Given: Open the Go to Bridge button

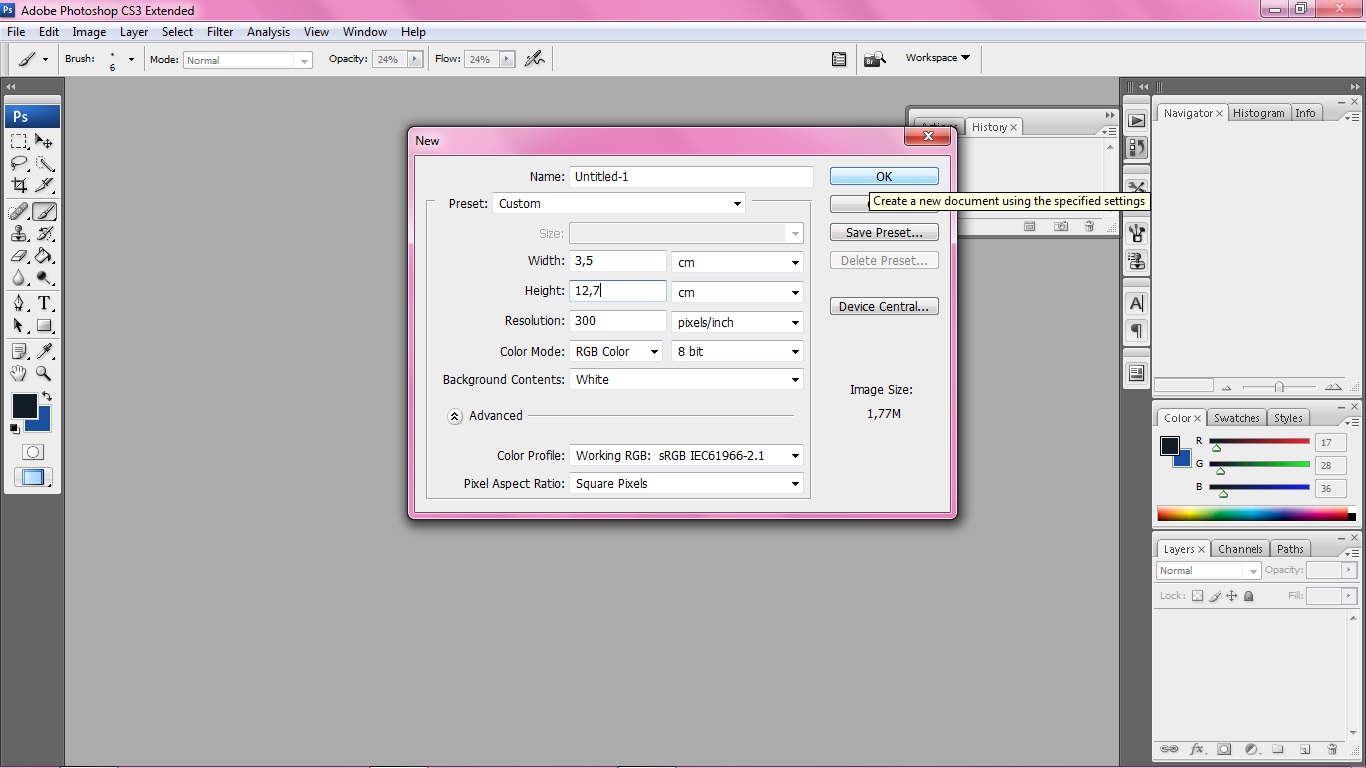Looking at the screenshot, I should 875,59.
